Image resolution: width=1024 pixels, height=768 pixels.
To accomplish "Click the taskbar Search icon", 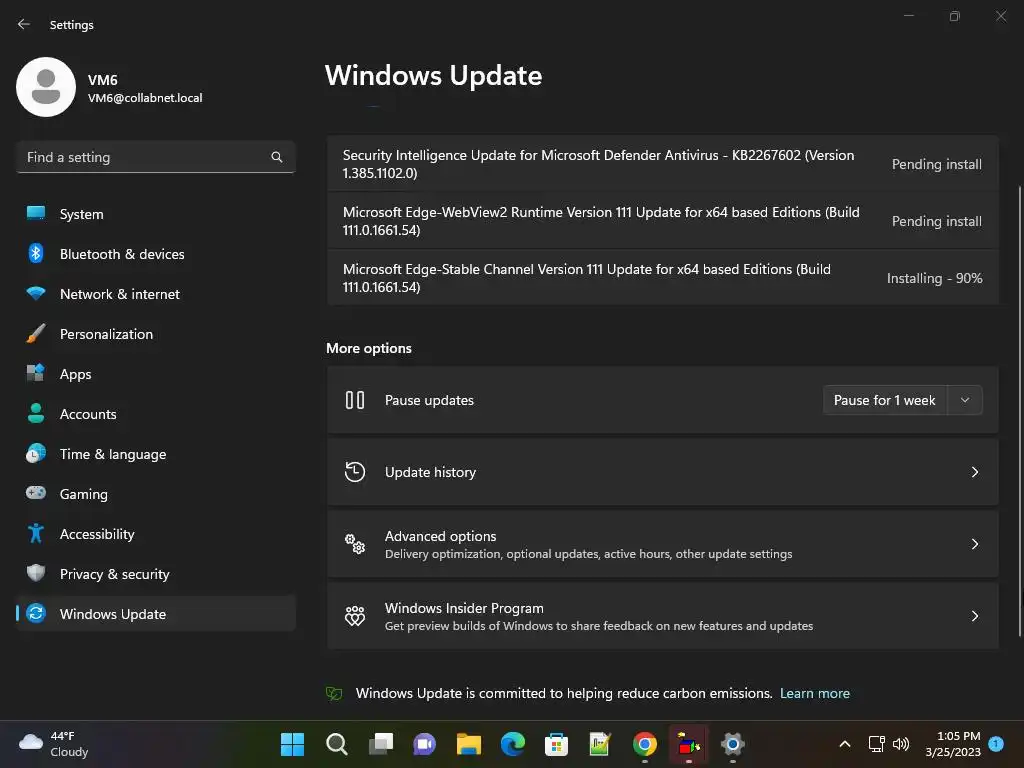I will click(336, 744).
